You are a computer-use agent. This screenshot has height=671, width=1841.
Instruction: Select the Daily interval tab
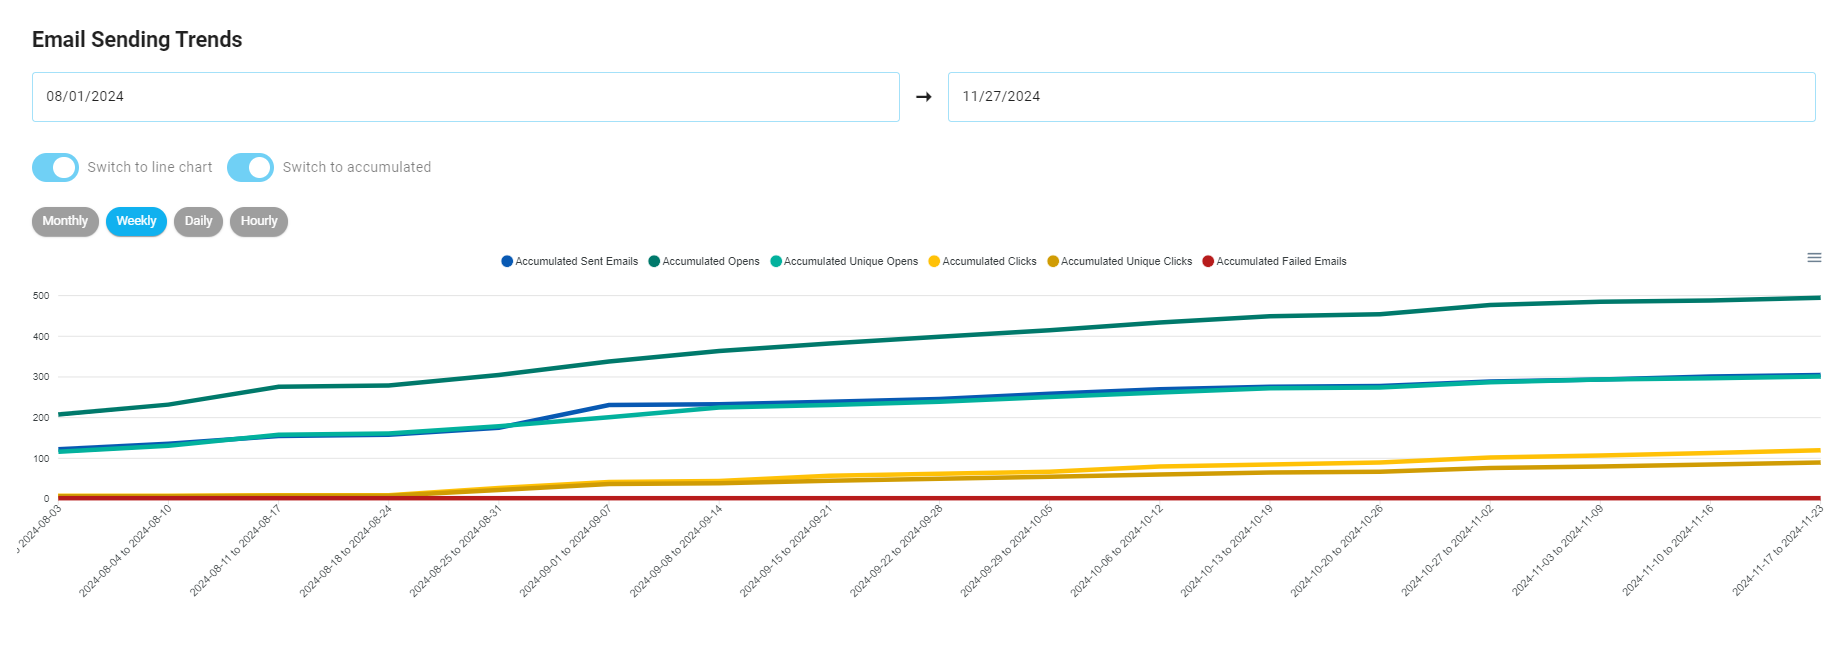[x=198, y=221]
